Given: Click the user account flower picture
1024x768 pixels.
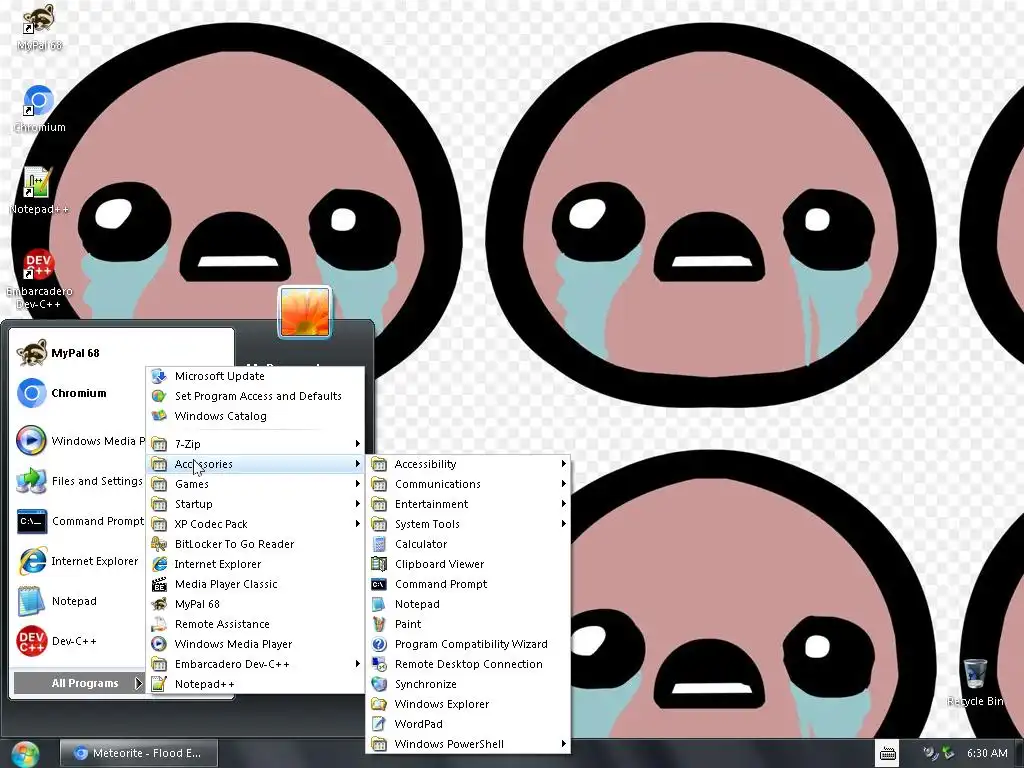Looking at the screenshot, I should click(305, 312).
